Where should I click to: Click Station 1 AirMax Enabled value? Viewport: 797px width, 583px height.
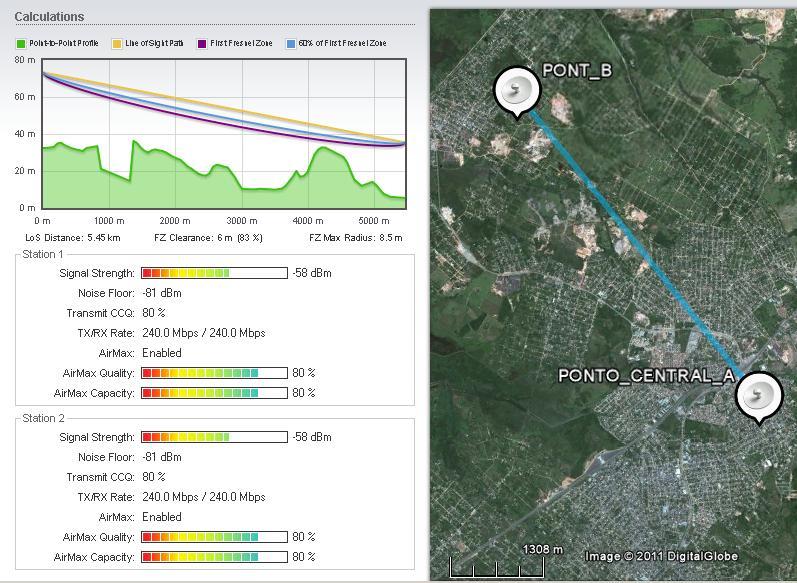(x=162, y=353)
